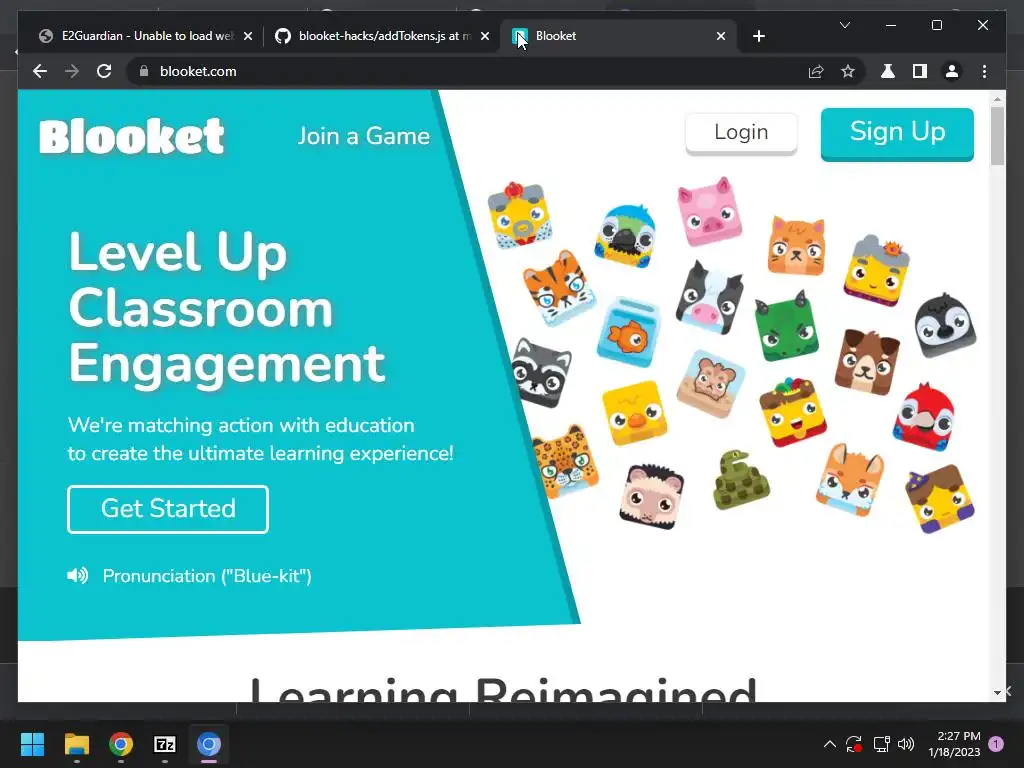Click the Login button
This screenshot has width=1024, height=768.
click(x=741, y=133)
